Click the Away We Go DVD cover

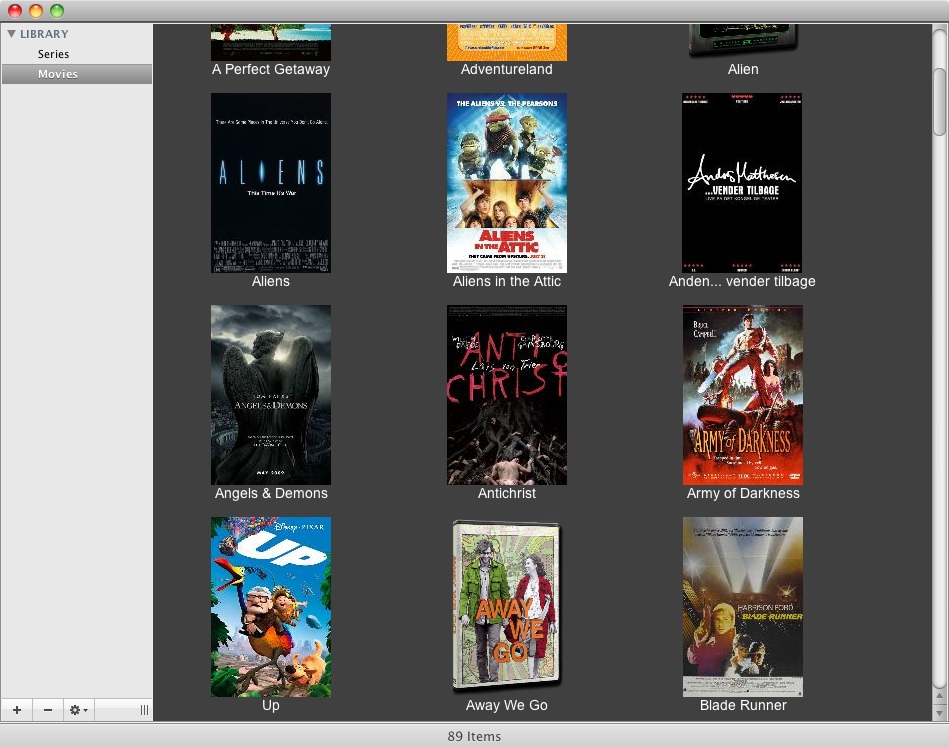coord(507,607)
